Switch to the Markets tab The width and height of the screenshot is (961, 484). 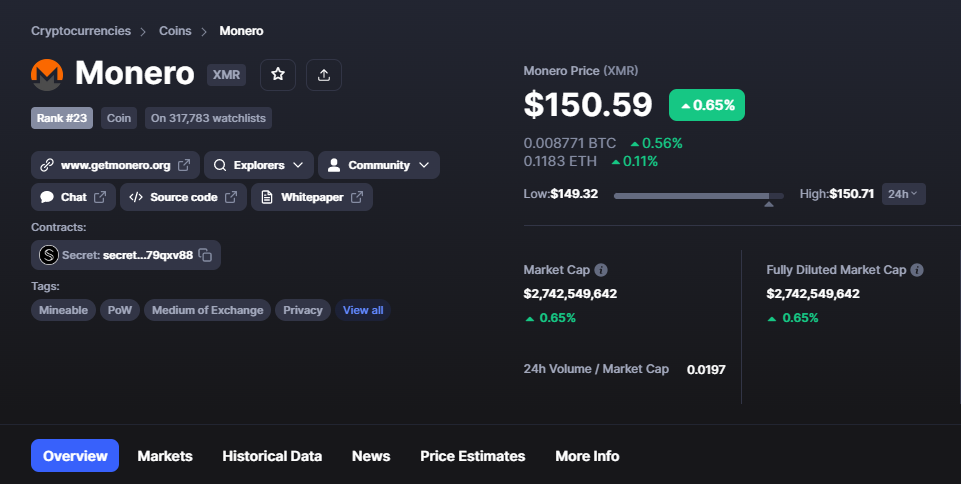click(165, 456)
